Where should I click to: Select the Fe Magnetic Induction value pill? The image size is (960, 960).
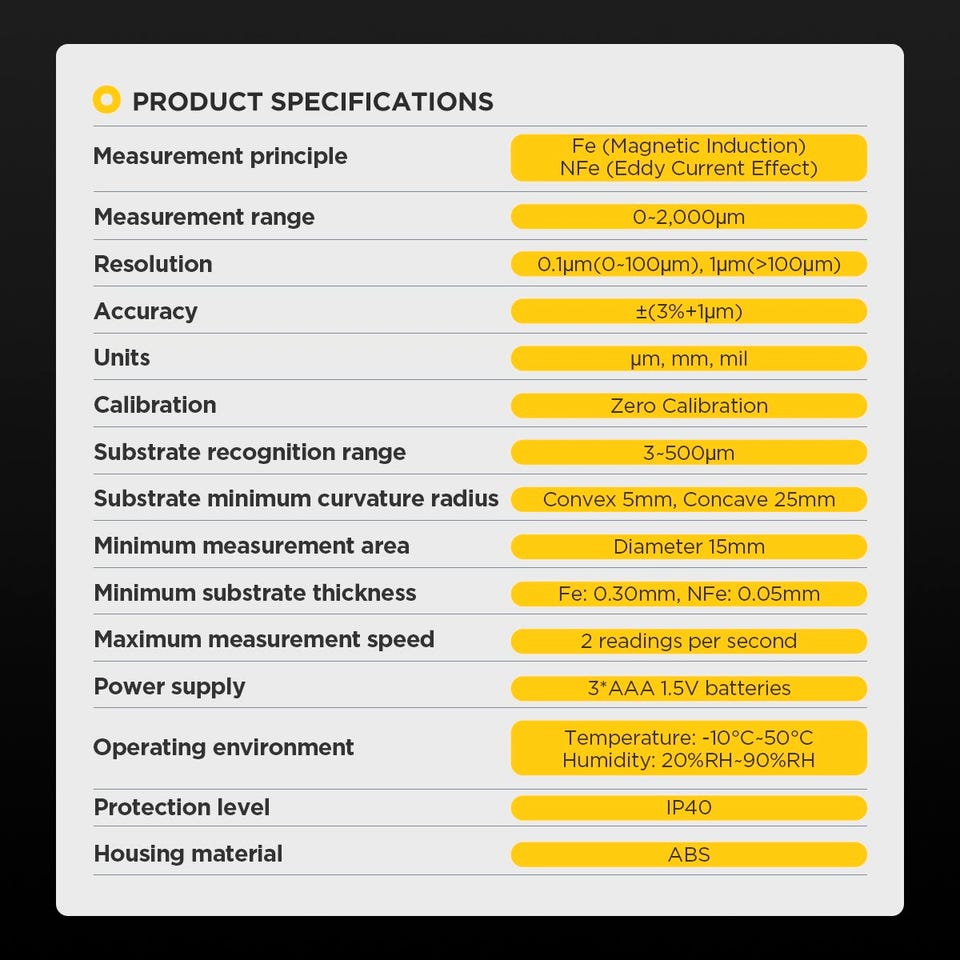point(689,157)
